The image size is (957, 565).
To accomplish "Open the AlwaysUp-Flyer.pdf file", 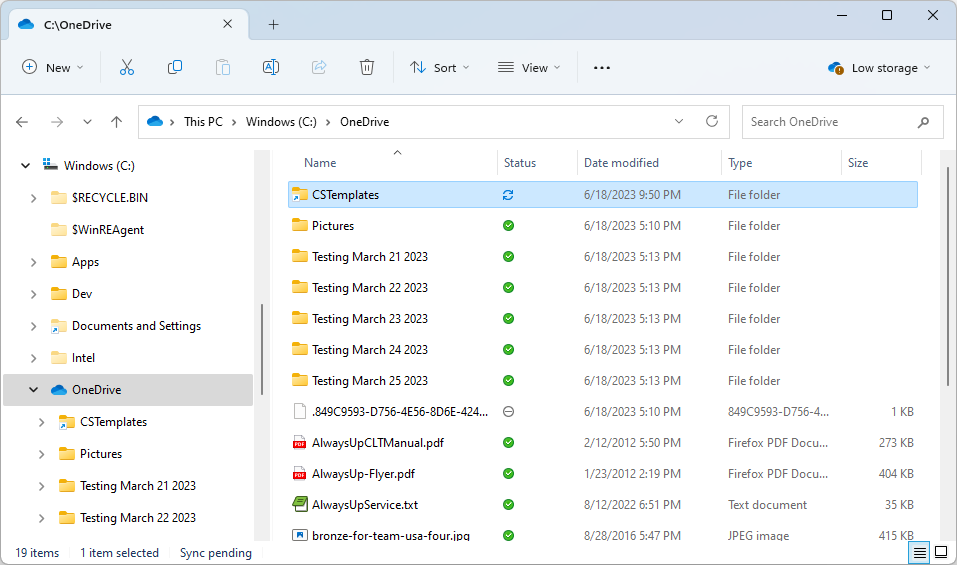I will pos(363,474).
